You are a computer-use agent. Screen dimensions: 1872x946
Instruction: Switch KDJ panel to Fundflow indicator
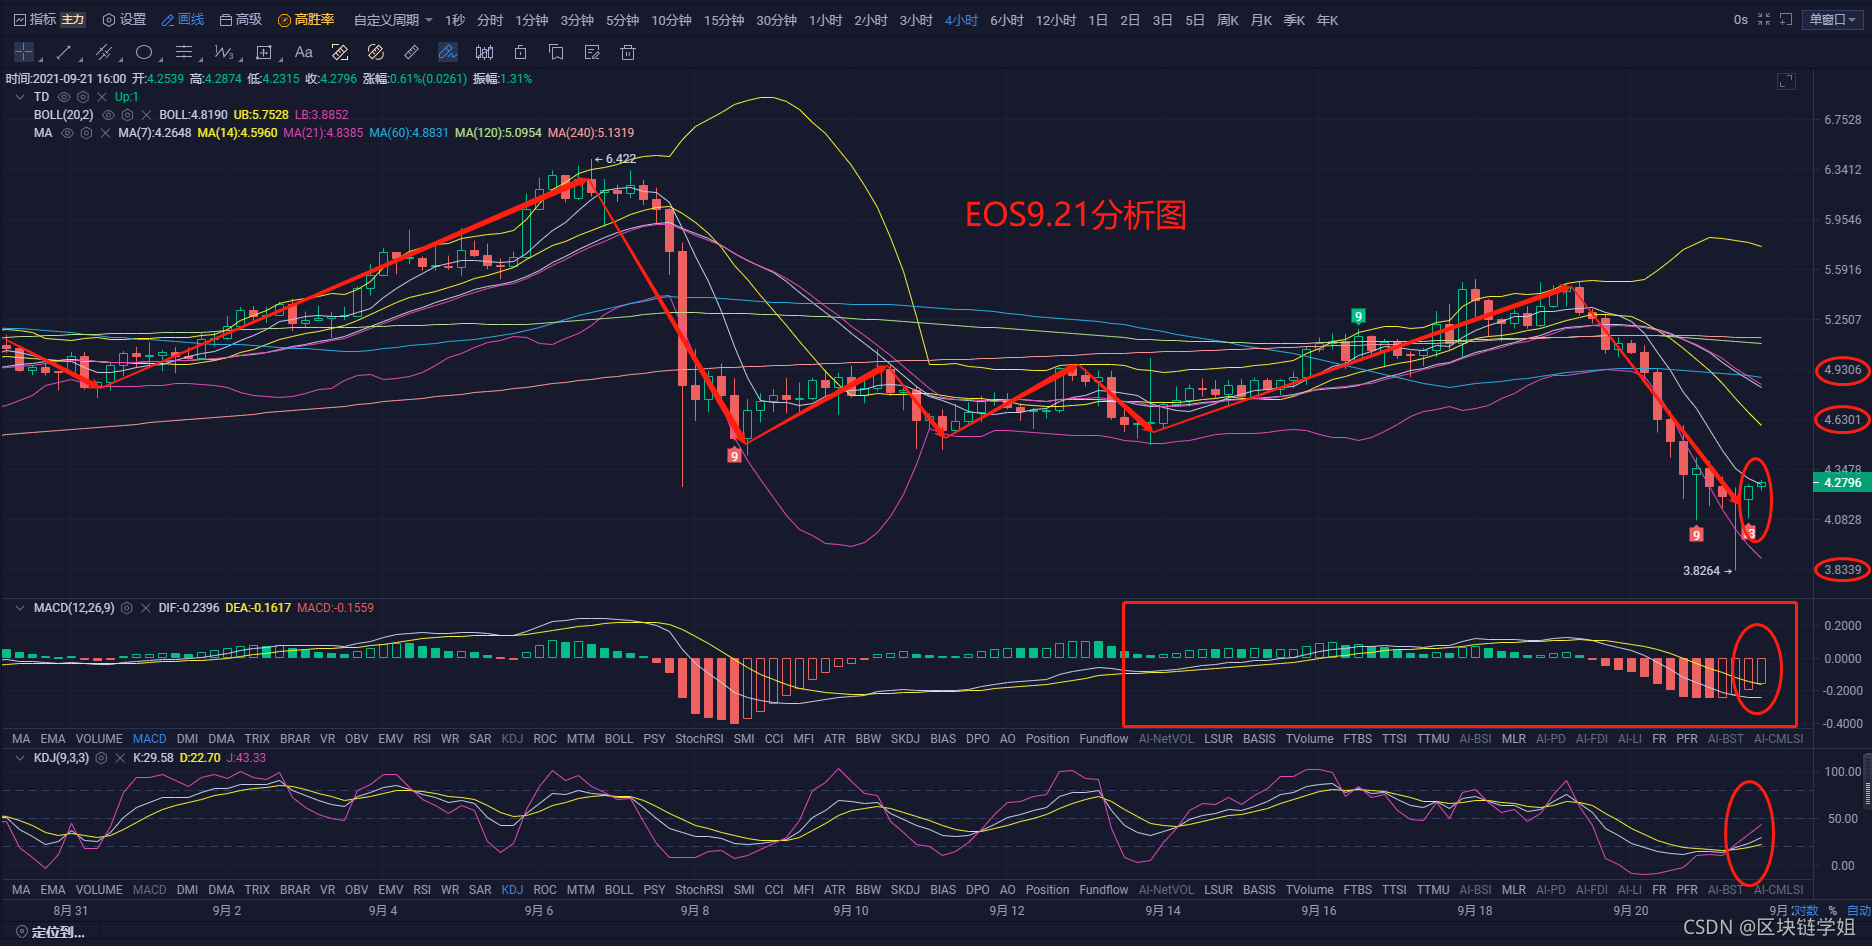coord(1104,890)
